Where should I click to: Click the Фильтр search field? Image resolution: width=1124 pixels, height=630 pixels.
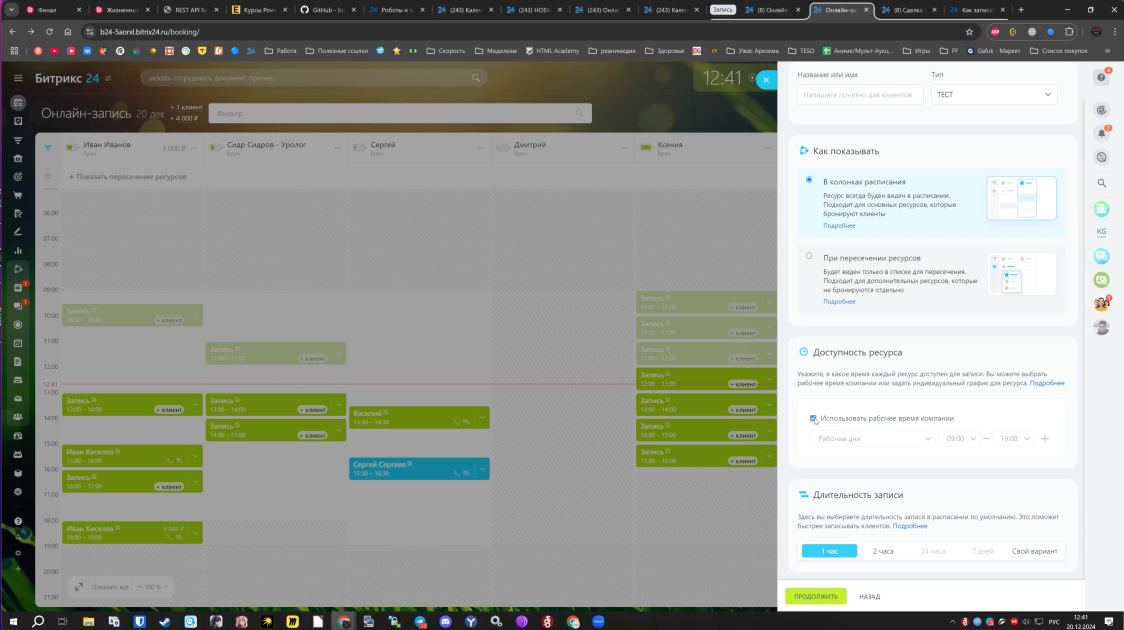coord(400,113)
